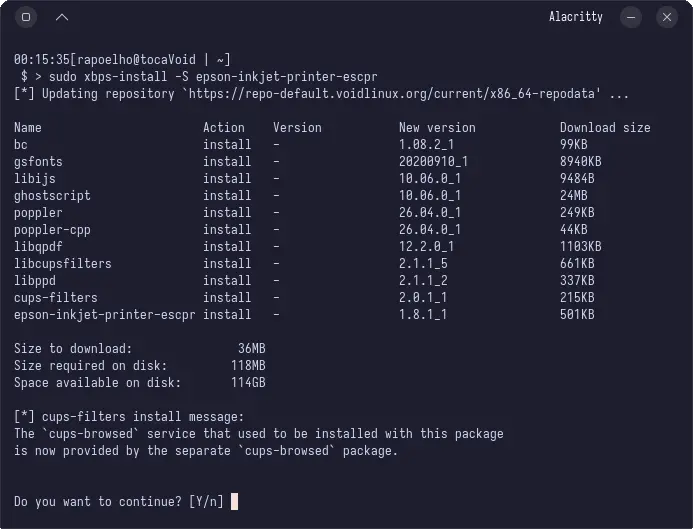
Task: Click the Alacritty title text
Action: [x=575, y=17]
